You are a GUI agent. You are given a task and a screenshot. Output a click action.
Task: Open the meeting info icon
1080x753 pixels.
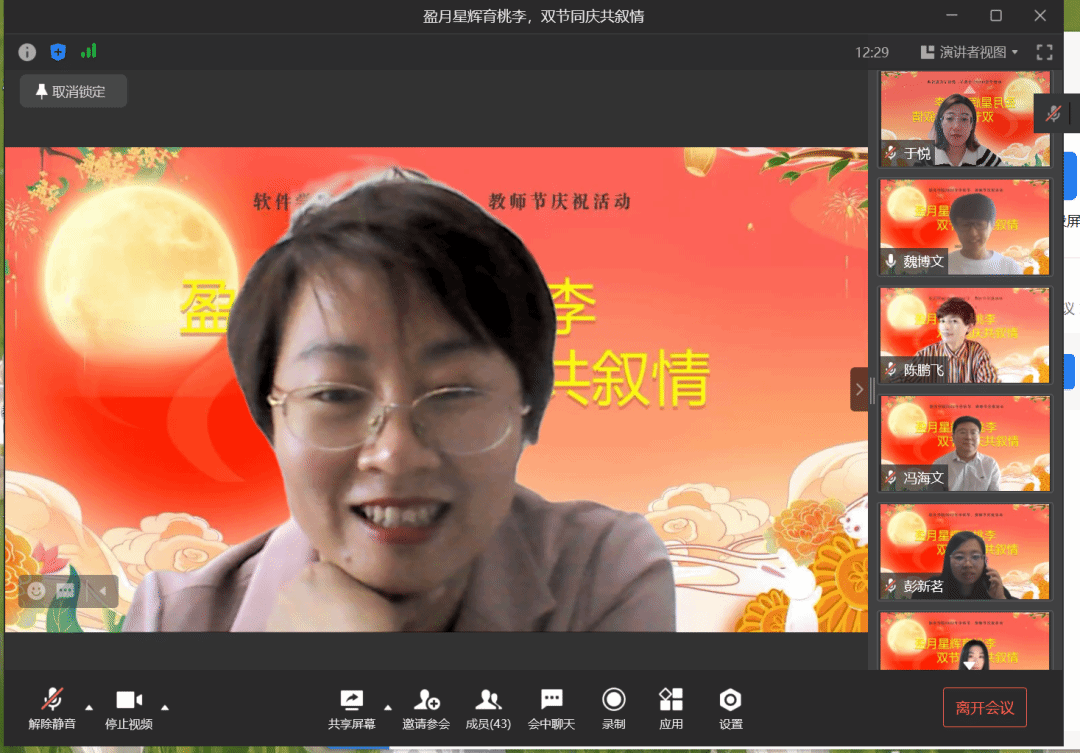pyautogui.click(x=27, y=52)
